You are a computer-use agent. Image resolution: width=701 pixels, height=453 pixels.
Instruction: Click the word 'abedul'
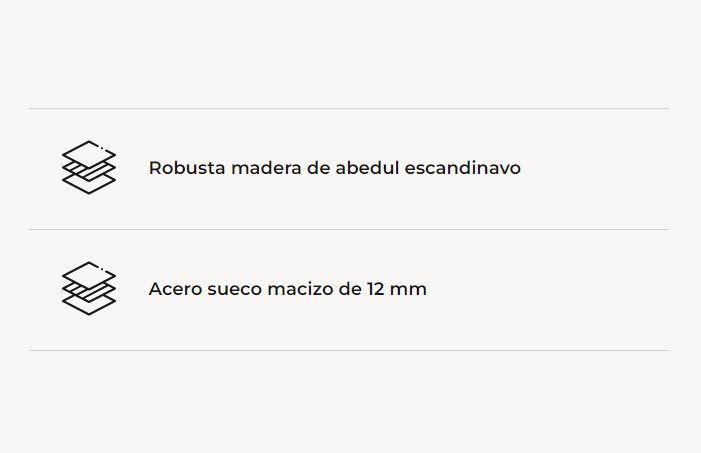click(366, 168)
